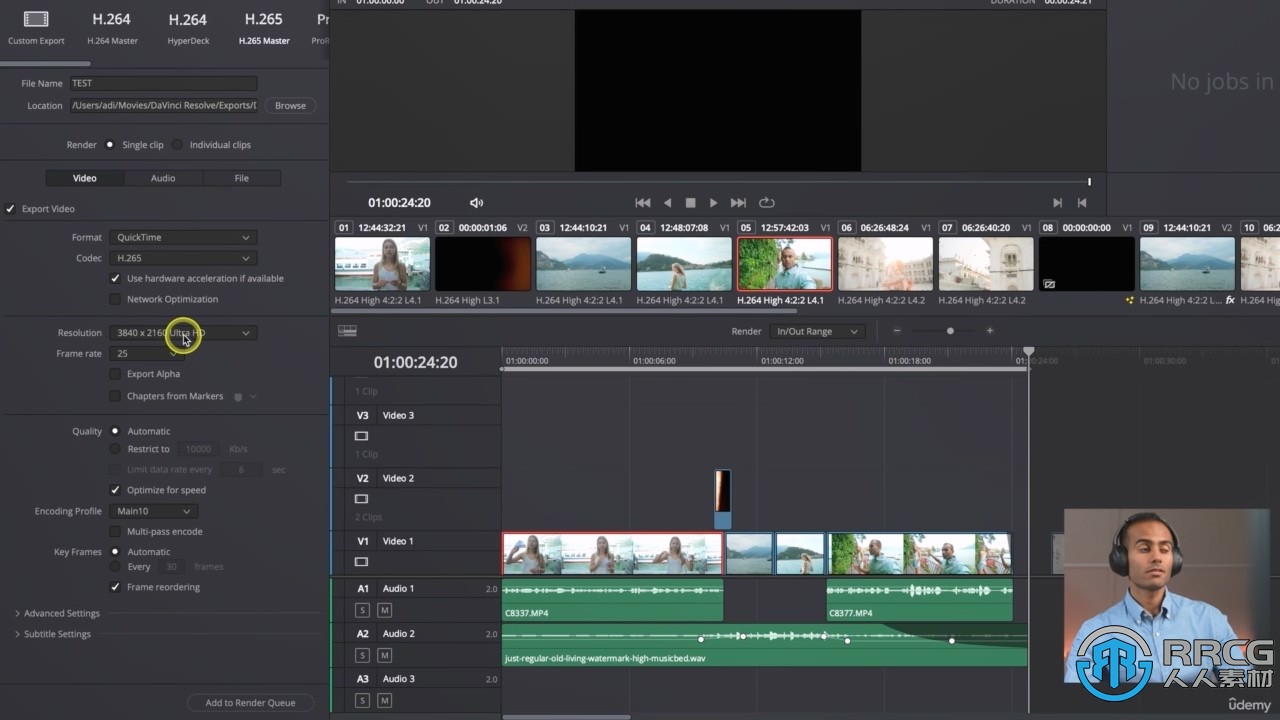Mute the Audio 3 track
Screen dimensions: 1280x720
click(x=384, y=700)
